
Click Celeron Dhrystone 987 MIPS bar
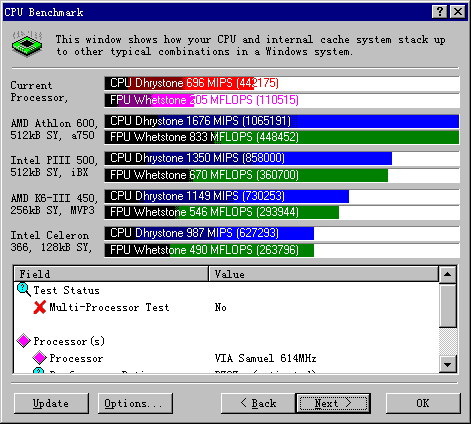click(282, 233)
